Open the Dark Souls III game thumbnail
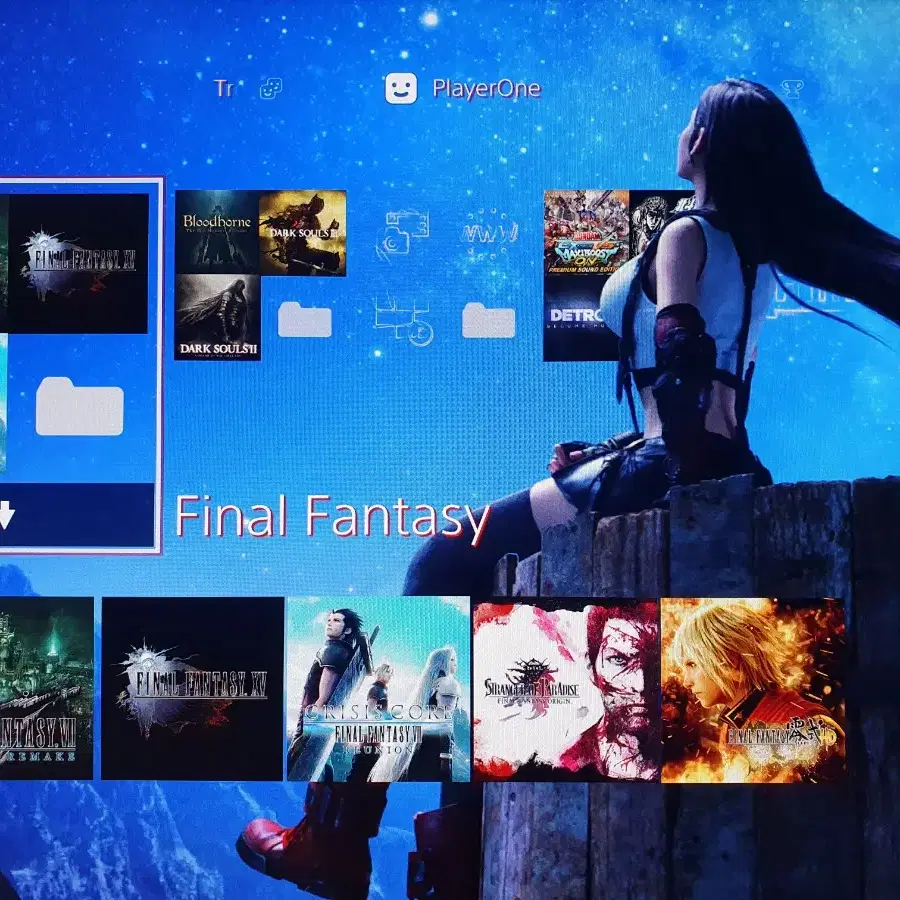900x900 pixels. tap(302, 232)
